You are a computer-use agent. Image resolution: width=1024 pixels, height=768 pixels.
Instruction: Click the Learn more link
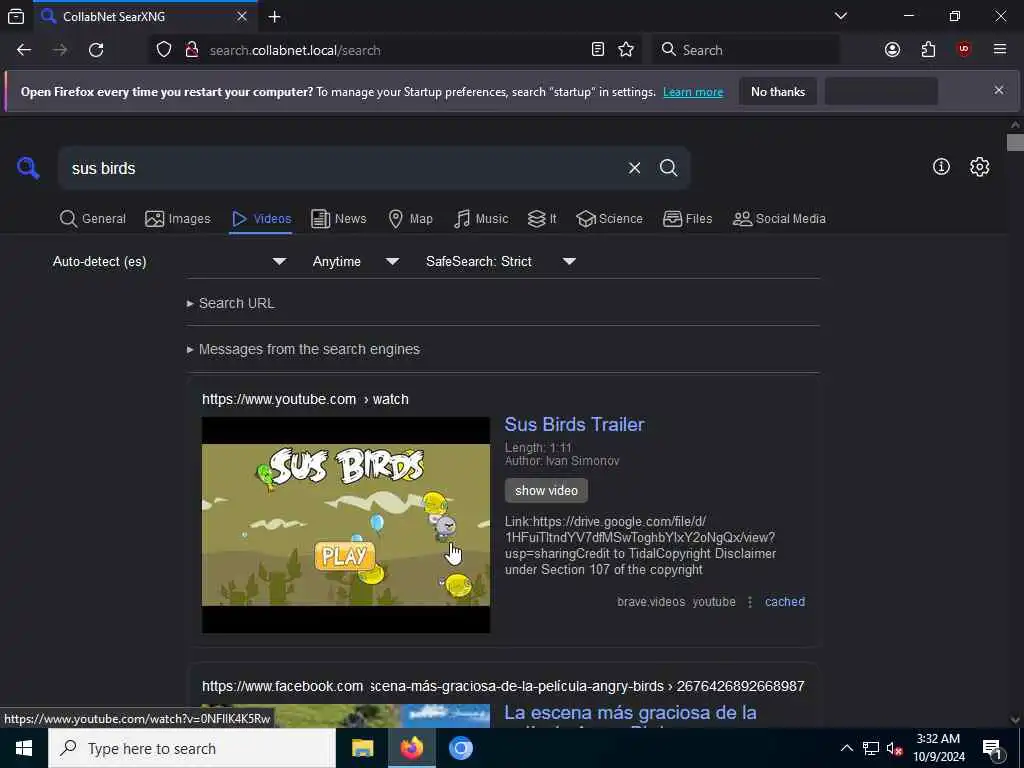tap(693, 92)
